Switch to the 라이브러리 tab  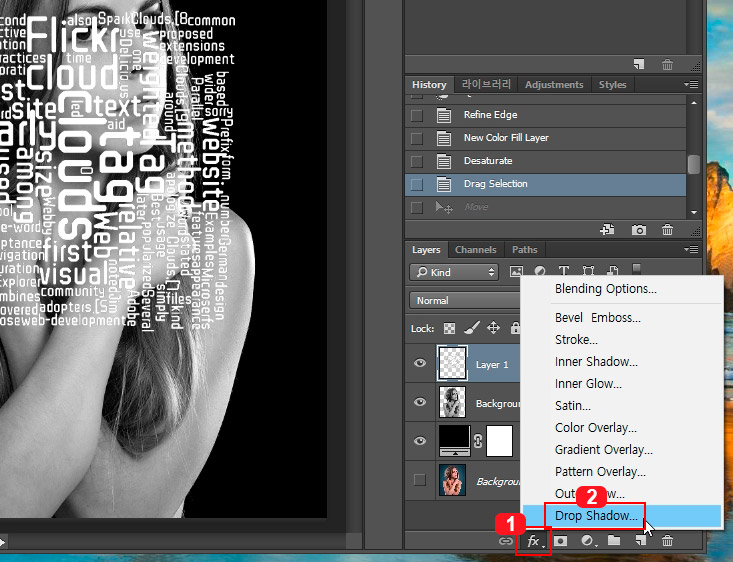[486, 85]
